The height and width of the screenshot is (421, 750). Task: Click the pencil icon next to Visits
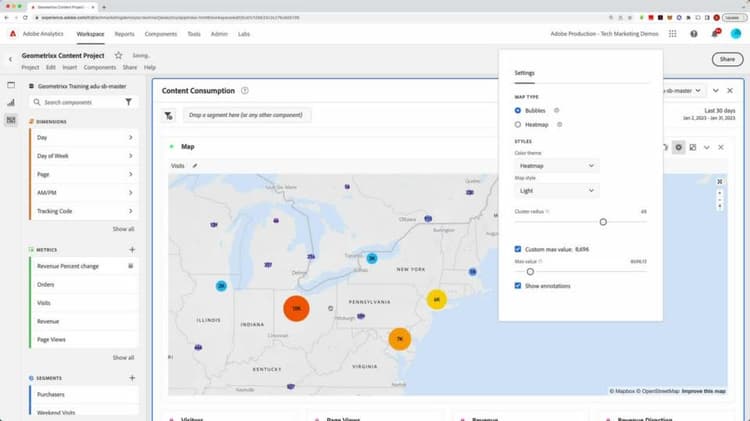pyautogui.click(x=195, y=165)
